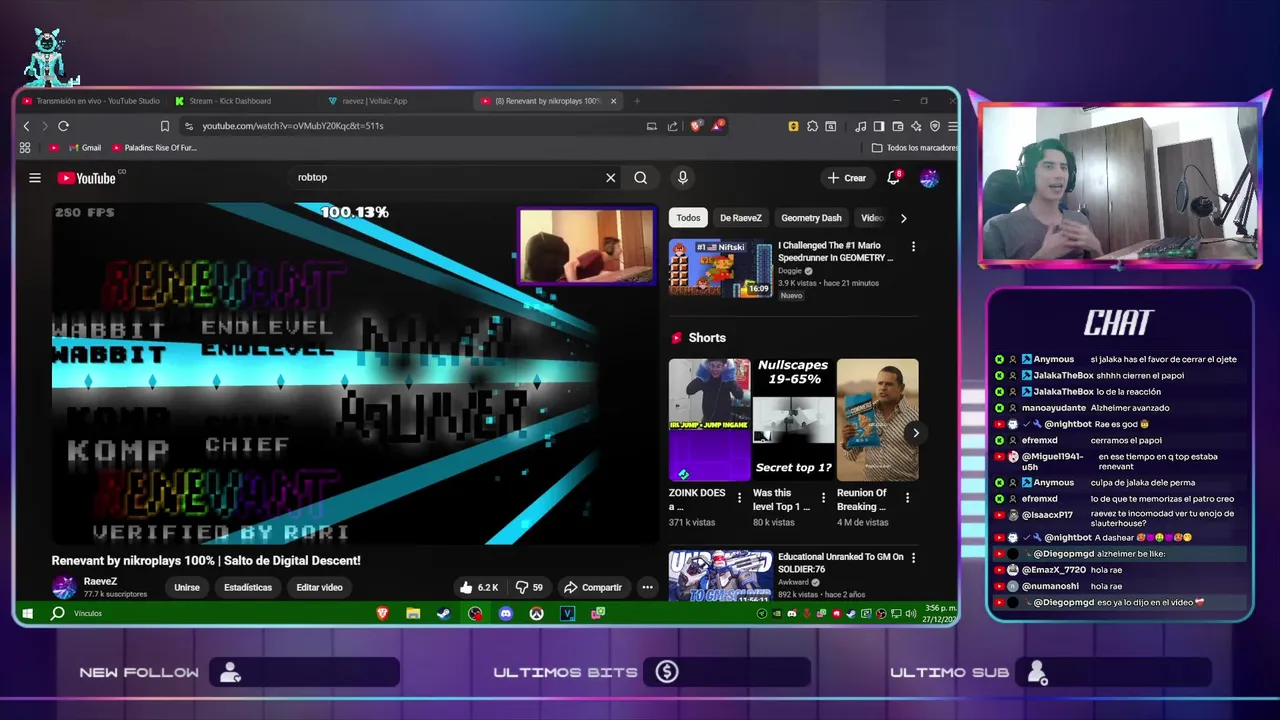Screen dimensions: 1280x720
Task: Share this page via the browser share icon
Action: point(672,126)
